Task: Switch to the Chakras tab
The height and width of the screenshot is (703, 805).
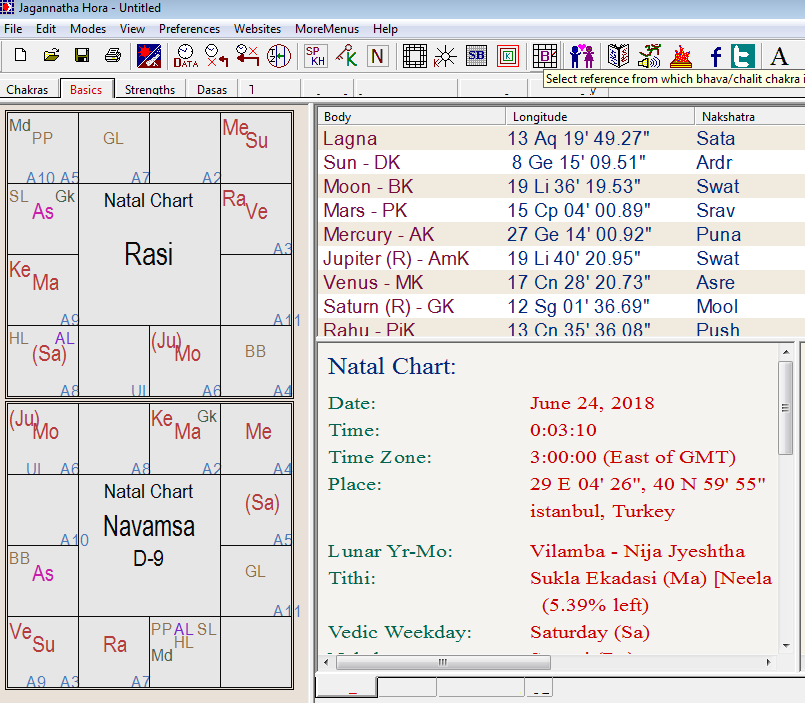Action: tap(27, 89)
